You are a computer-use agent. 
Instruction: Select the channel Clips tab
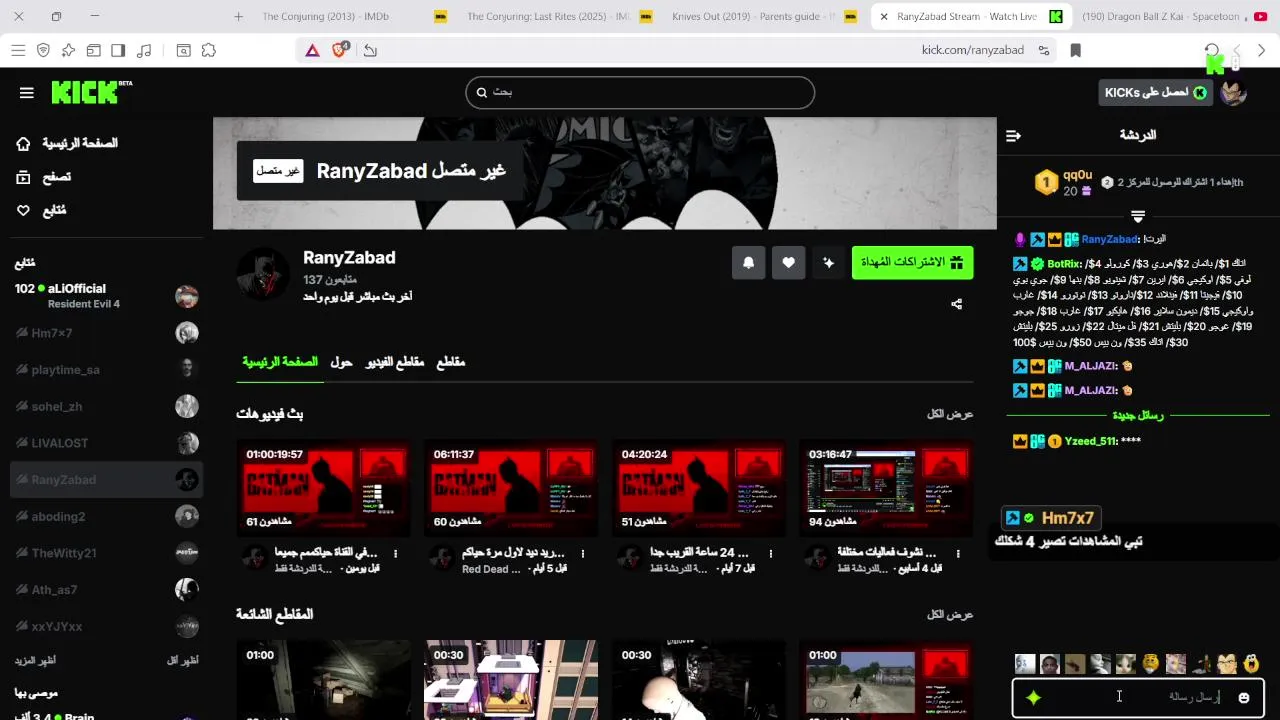click(x=451, y=362)
